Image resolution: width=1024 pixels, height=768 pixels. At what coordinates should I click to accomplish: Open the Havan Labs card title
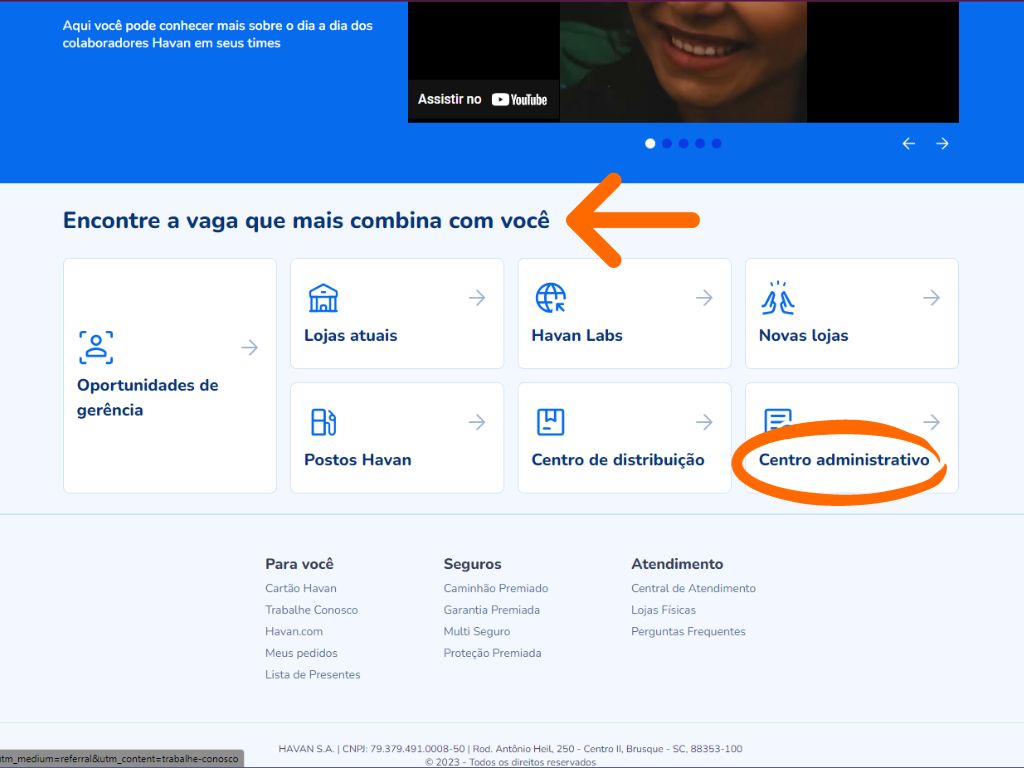point(577,336)
